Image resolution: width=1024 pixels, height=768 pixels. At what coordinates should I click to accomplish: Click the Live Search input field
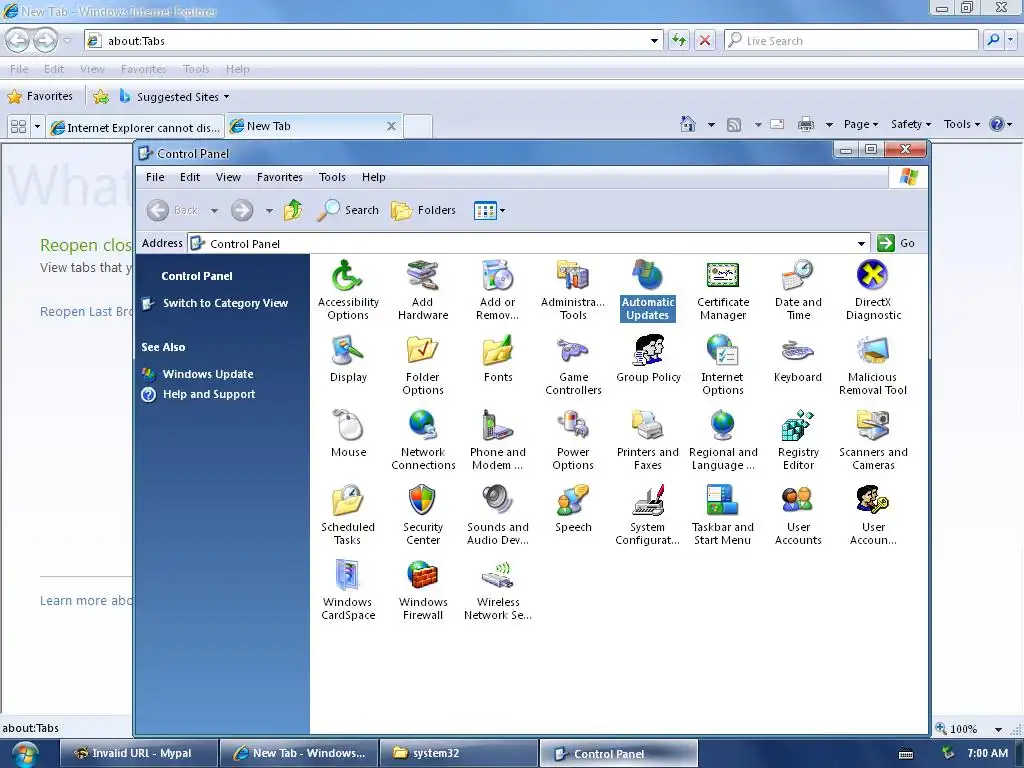(852, 40)
